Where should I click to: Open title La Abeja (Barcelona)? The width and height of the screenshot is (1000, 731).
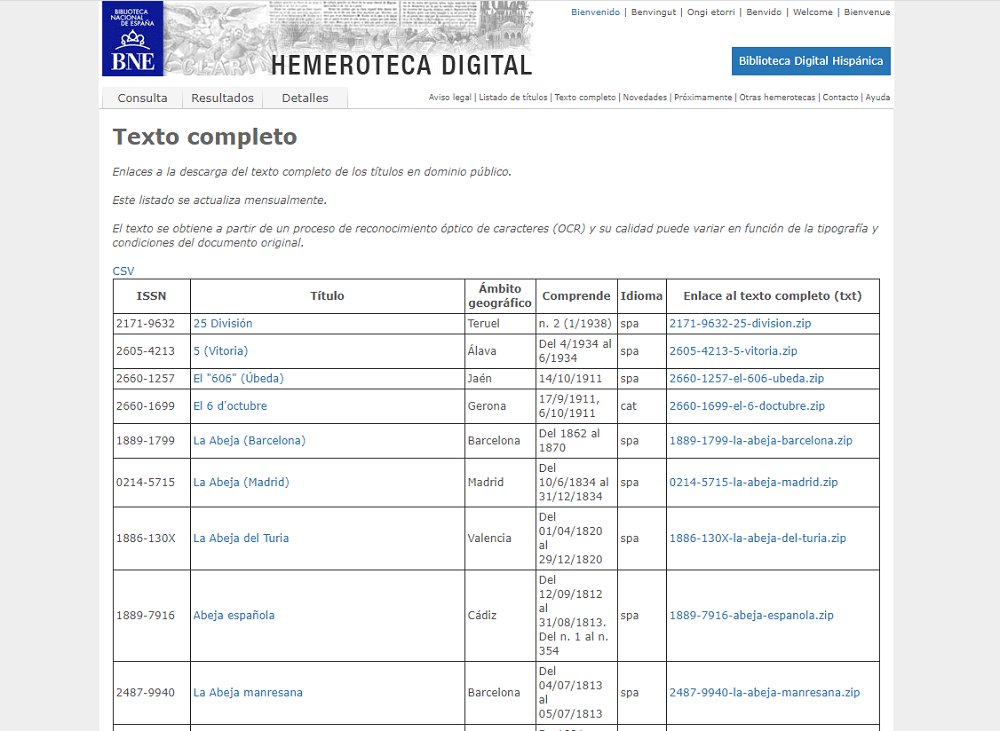(249, 441)
